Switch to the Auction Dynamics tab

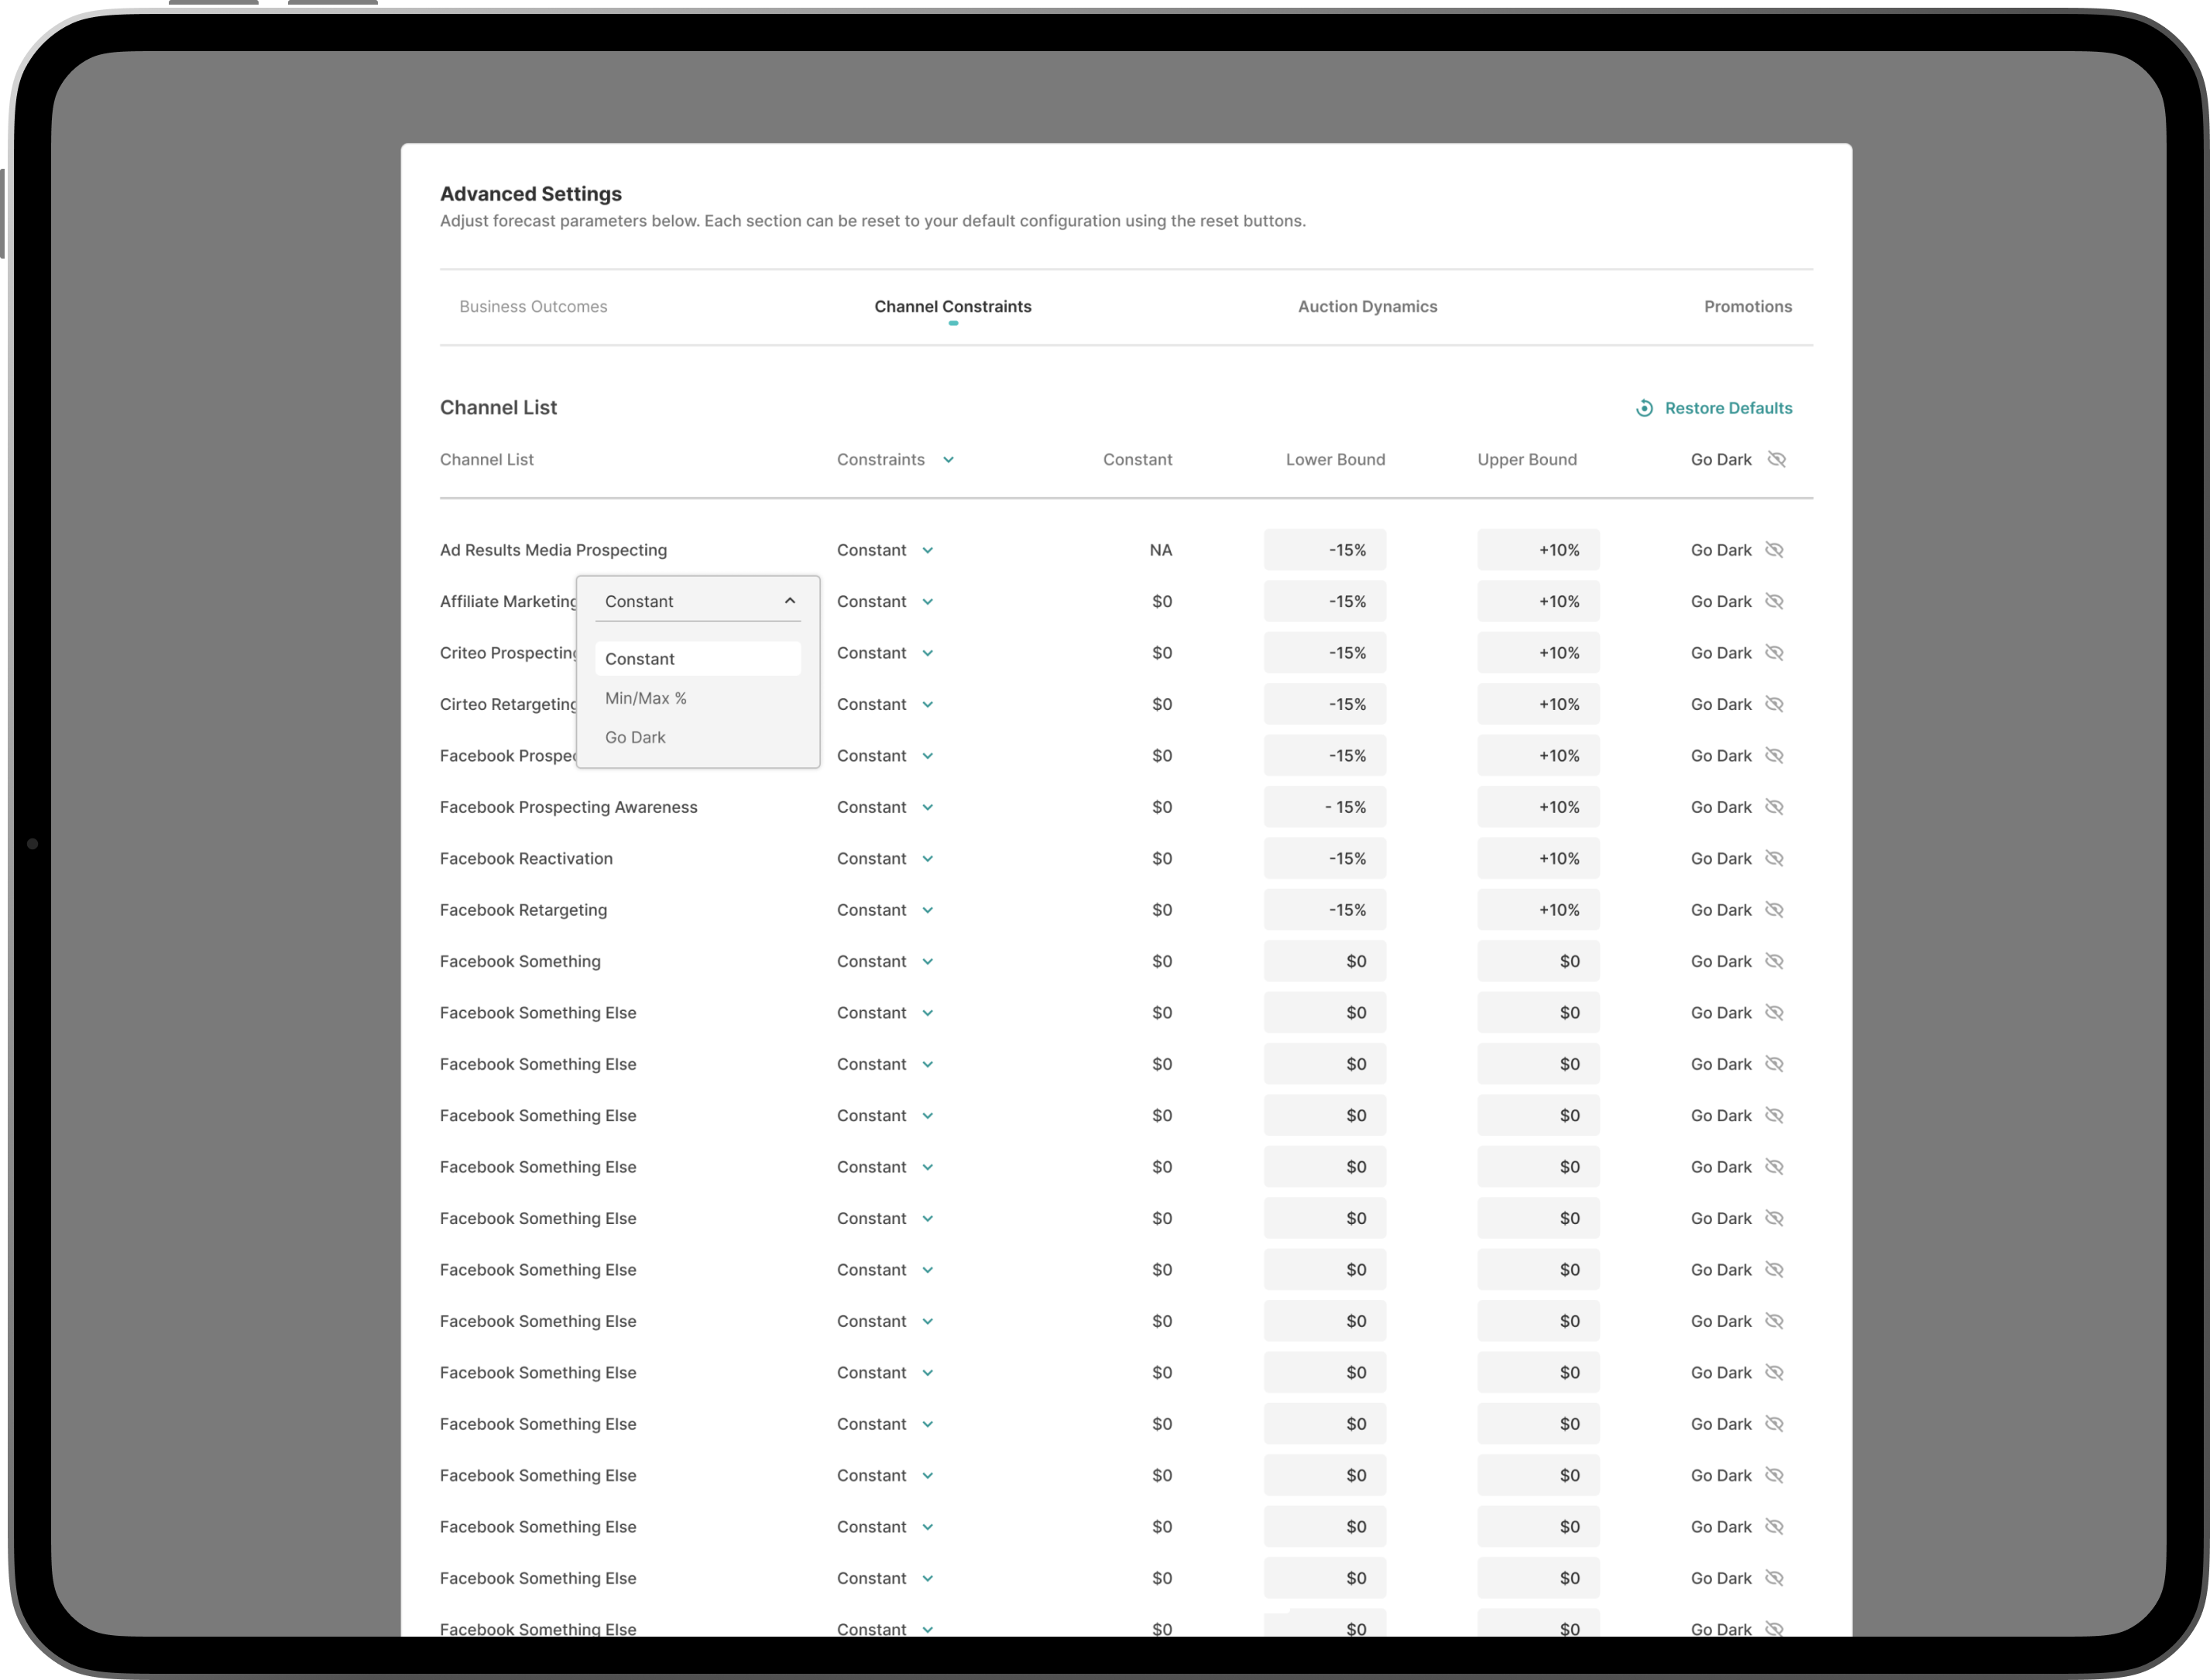pos(1367,306)
